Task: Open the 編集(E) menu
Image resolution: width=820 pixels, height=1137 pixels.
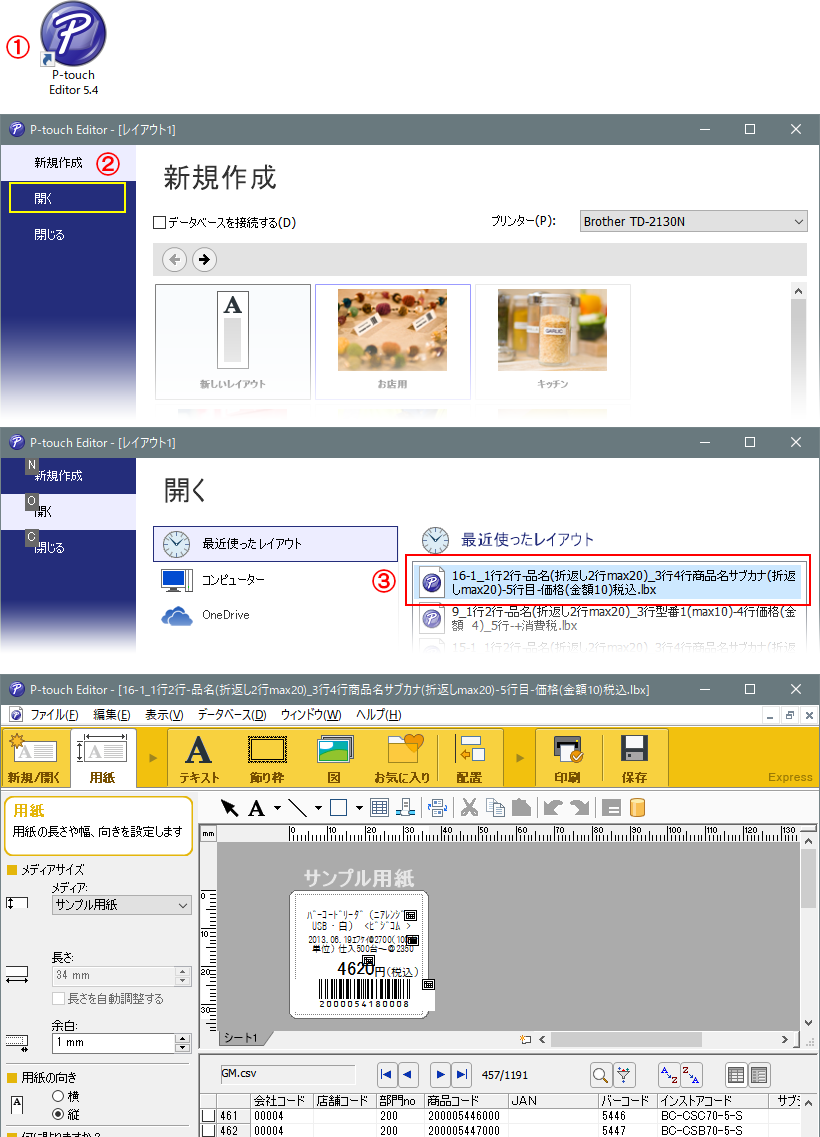Action: (x=112, y=715)
